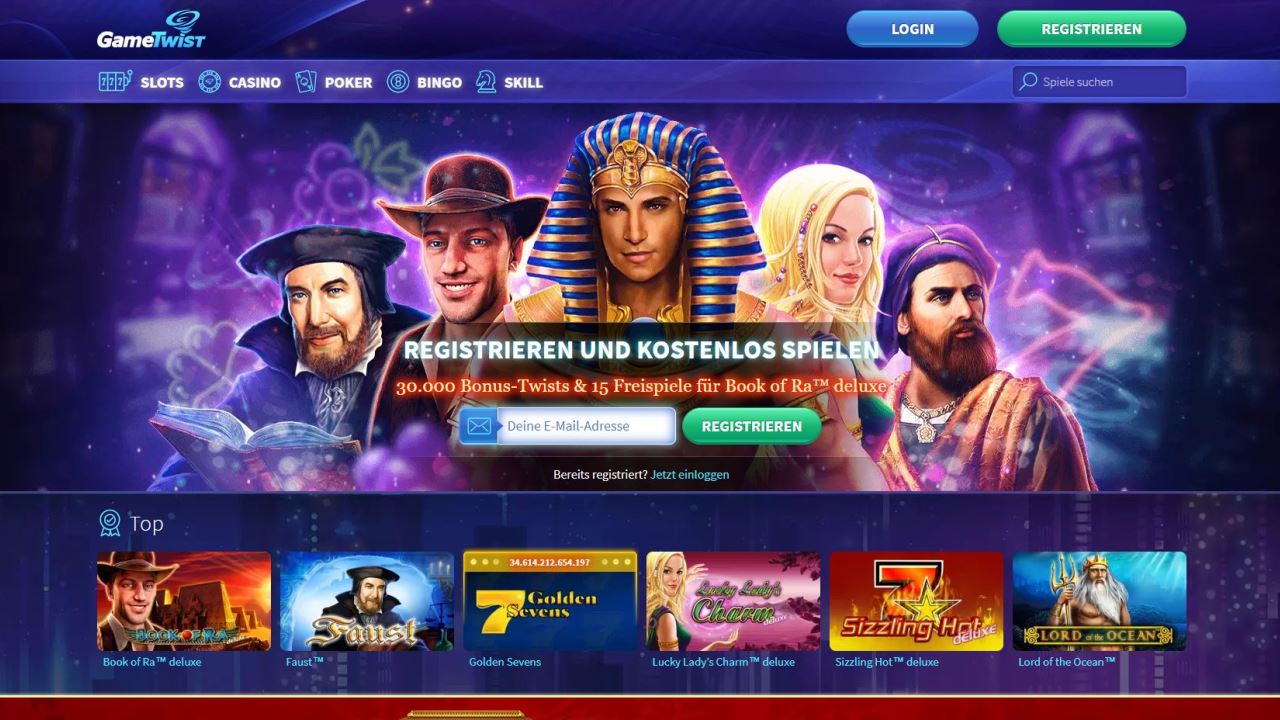
Task: Click the green REGISTRIEREN button beside email
Action: [752, 426]
